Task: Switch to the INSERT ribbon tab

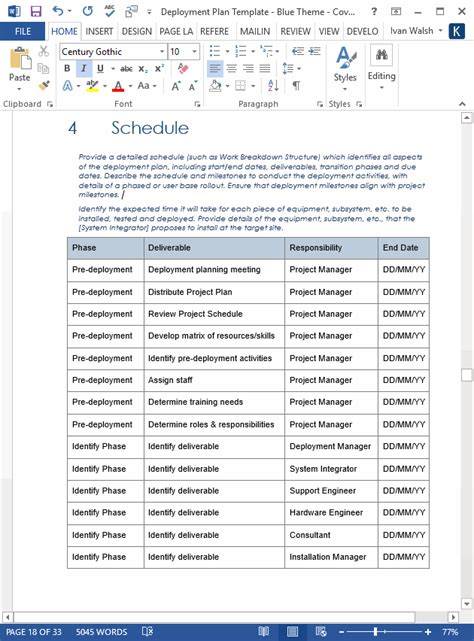Action: coord(99,31)
